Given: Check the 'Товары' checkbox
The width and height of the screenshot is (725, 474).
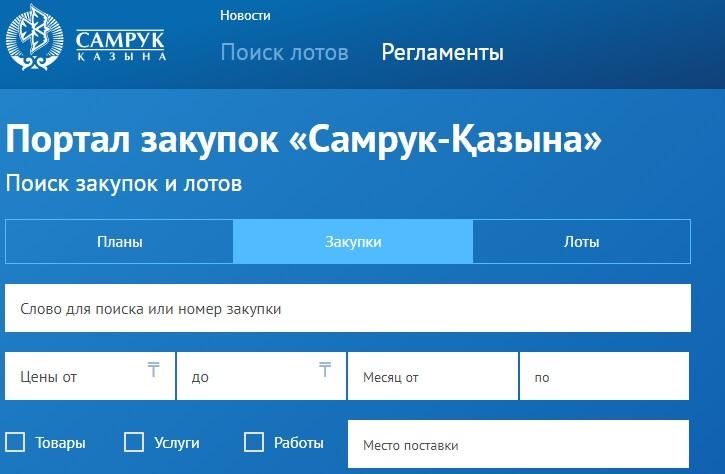Looking at the screenshot, I should click(x=15, y=442).
